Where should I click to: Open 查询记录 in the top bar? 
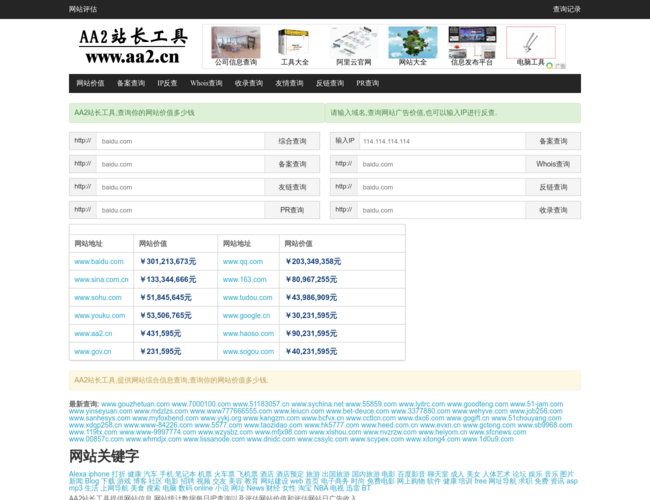coord(566,9)
